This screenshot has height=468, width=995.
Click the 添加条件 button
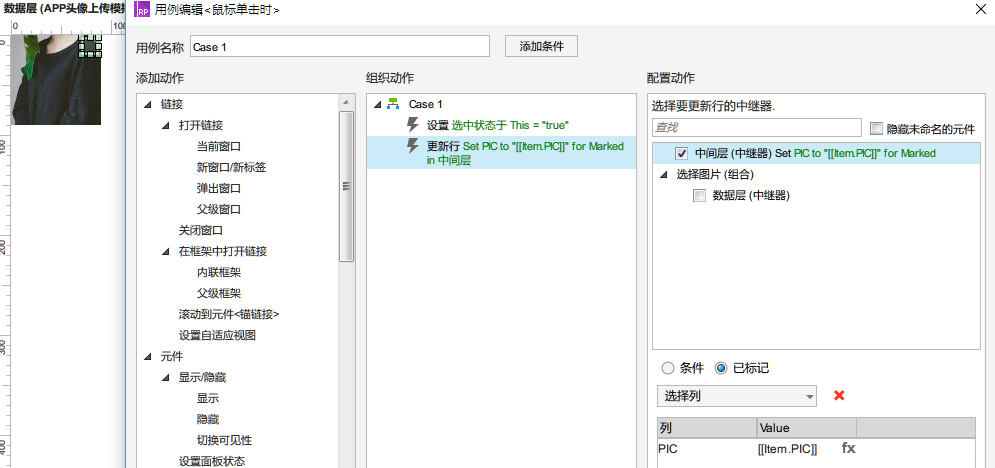tap(541, 46)
